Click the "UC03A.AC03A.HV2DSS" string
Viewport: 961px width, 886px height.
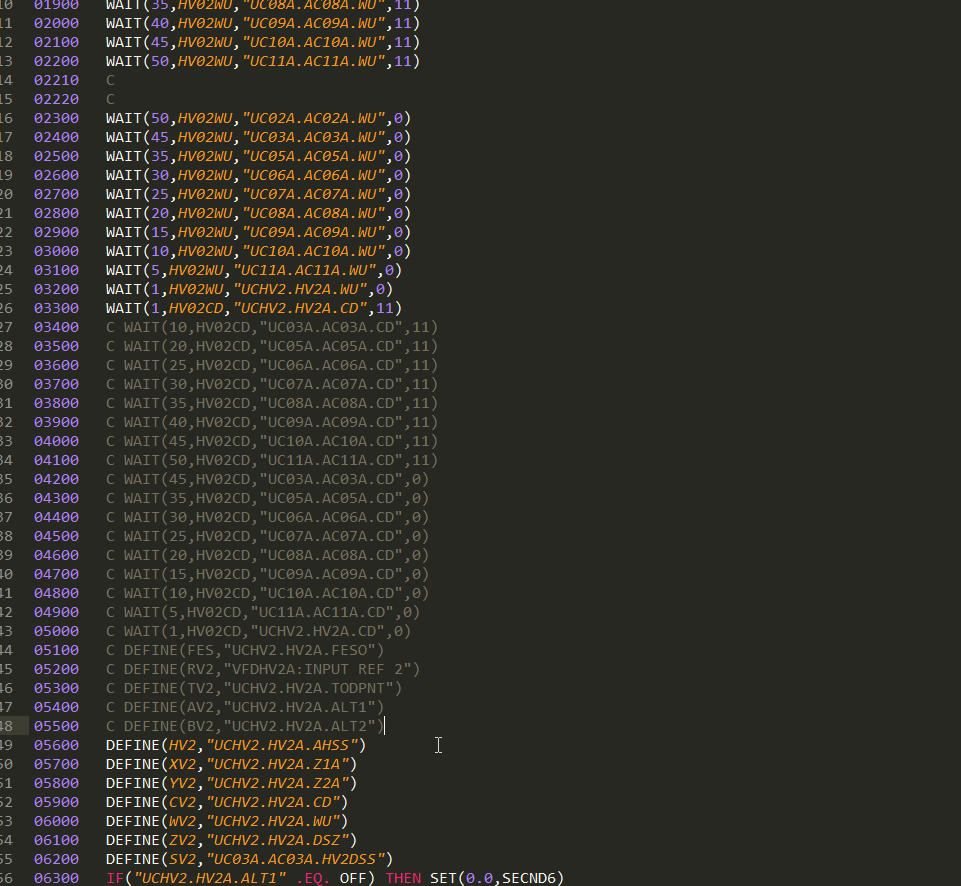(x=295, y=859)
